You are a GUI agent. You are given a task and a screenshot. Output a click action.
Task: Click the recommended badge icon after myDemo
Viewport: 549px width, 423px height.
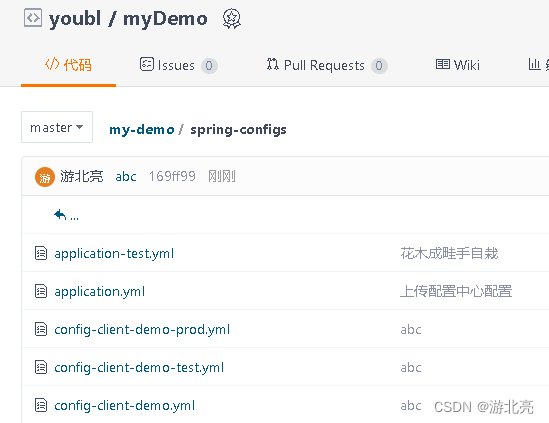[231, 19]
